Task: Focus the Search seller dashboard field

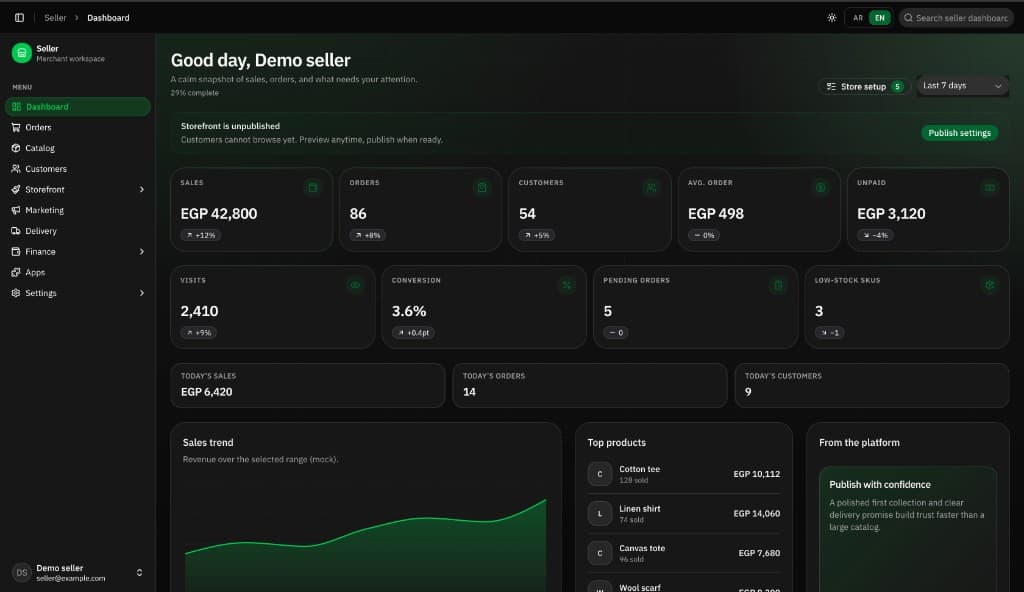Action: (x=956, y=18)
